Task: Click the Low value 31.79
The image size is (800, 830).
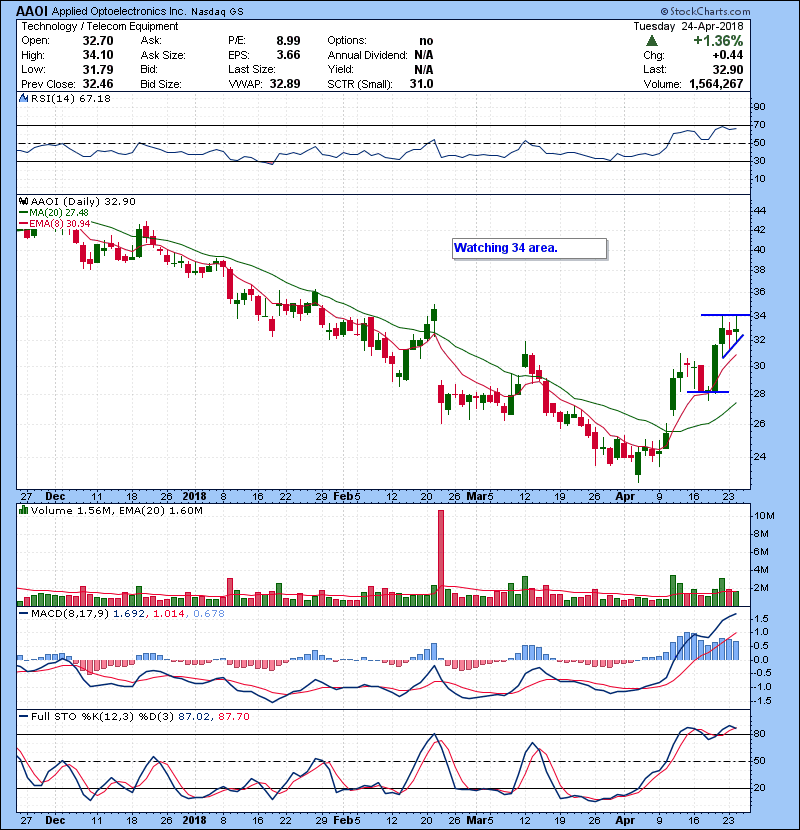Action: 98,69
